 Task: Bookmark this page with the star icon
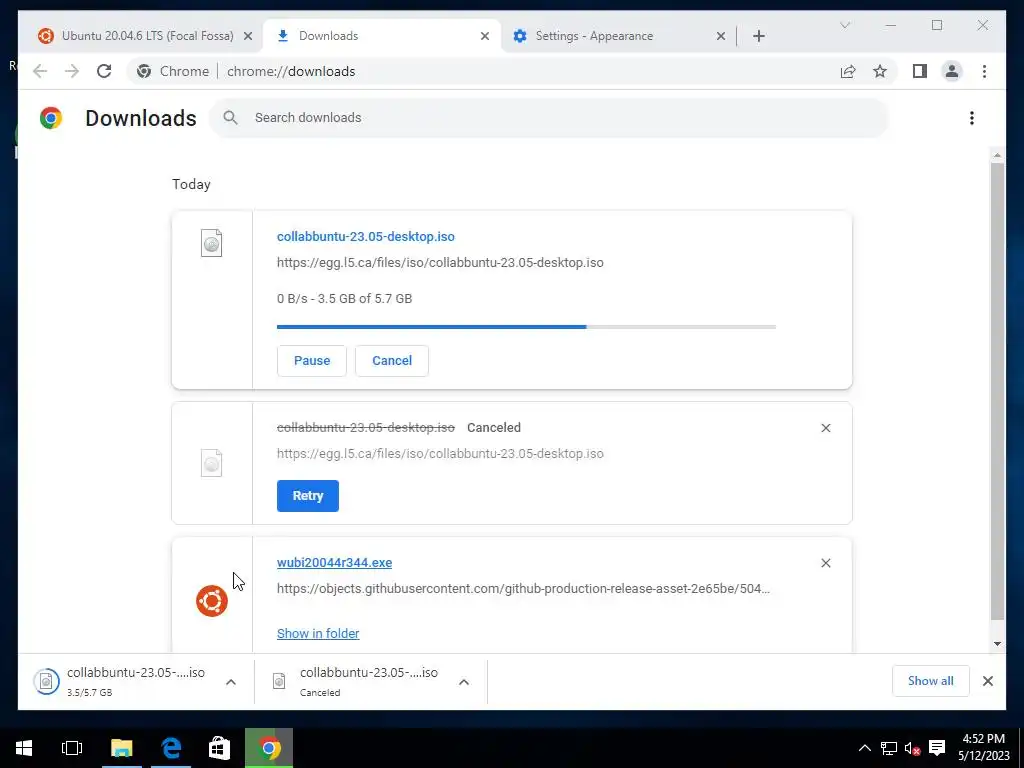pos(880,71)
